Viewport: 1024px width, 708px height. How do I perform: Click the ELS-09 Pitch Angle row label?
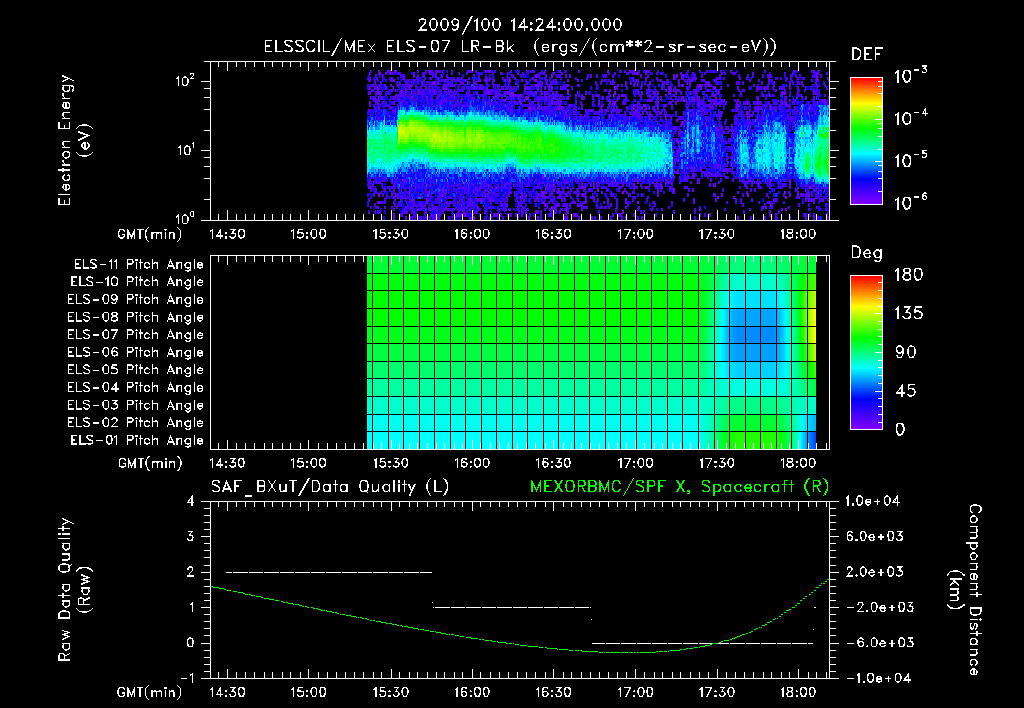click(136, 300)
